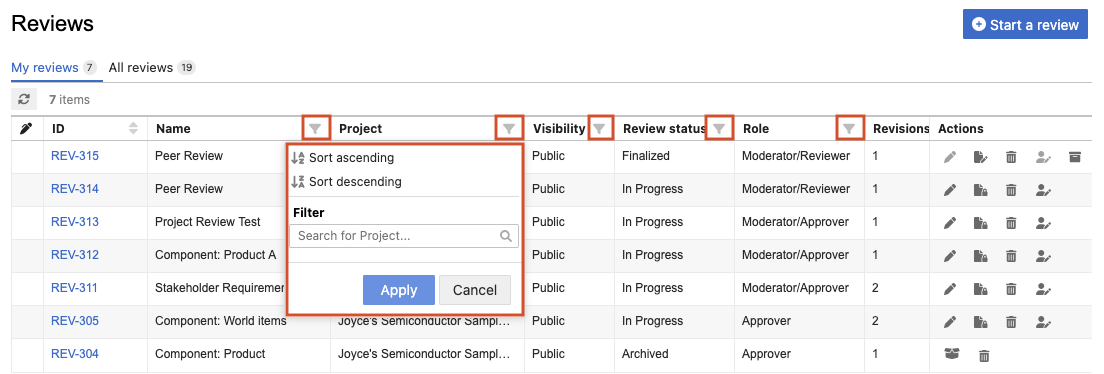The width and height of the screenshot is (1104, 374).
Task: Click the Apply filter button
Action: coord(399,290)
